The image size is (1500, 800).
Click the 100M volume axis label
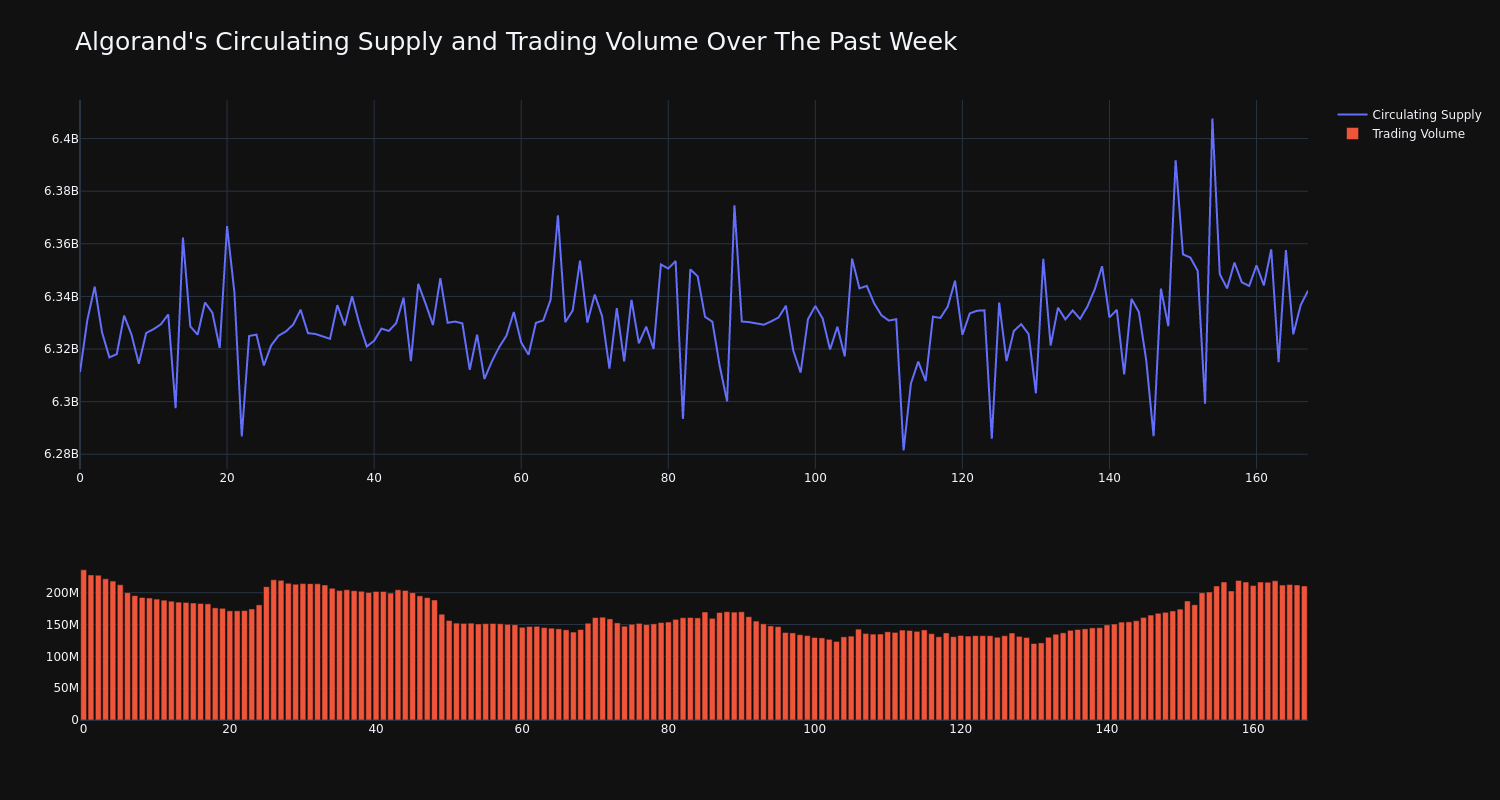(62, 657)
